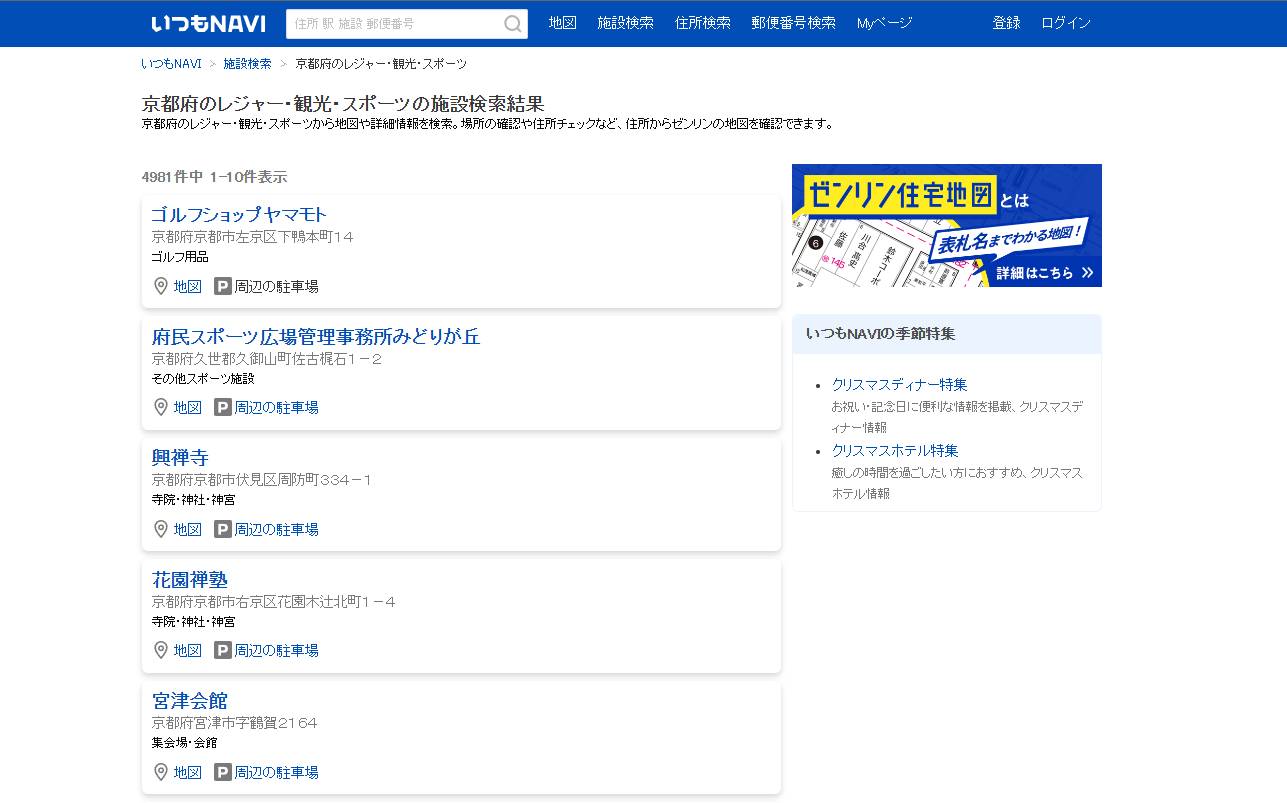Open the ゼンリン住宅地図 banner

(x=947, y=225)
